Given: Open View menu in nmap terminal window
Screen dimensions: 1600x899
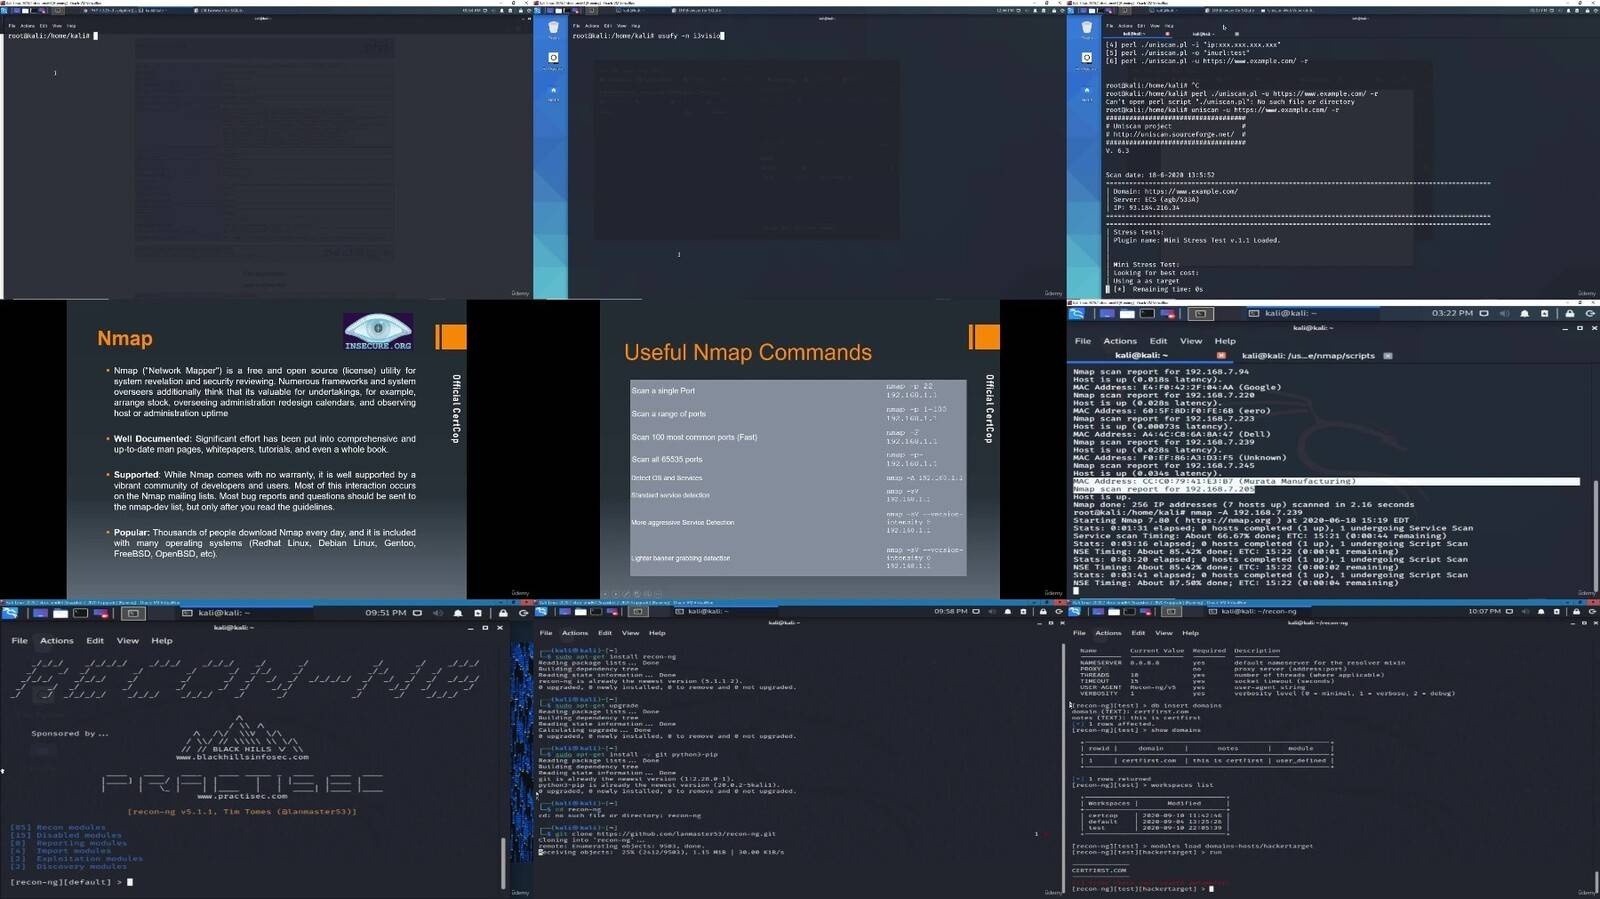Looking at the screenshot, I should [1191, 341].
